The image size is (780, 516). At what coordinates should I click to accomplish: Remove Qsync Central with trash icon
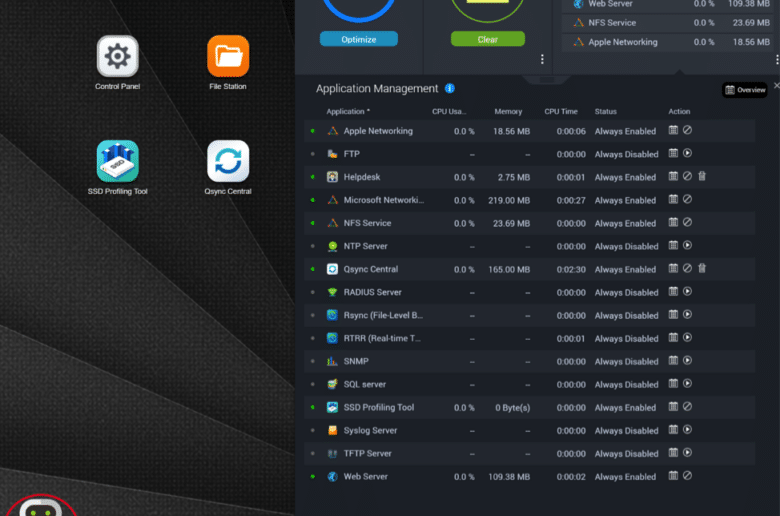(x=701, y=269)
